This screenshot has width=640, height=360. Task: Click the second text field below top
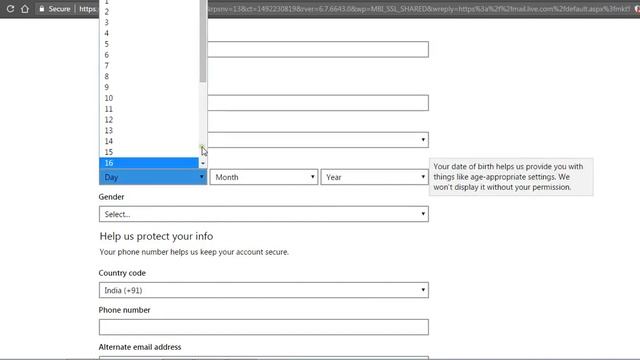pos(318,103)
